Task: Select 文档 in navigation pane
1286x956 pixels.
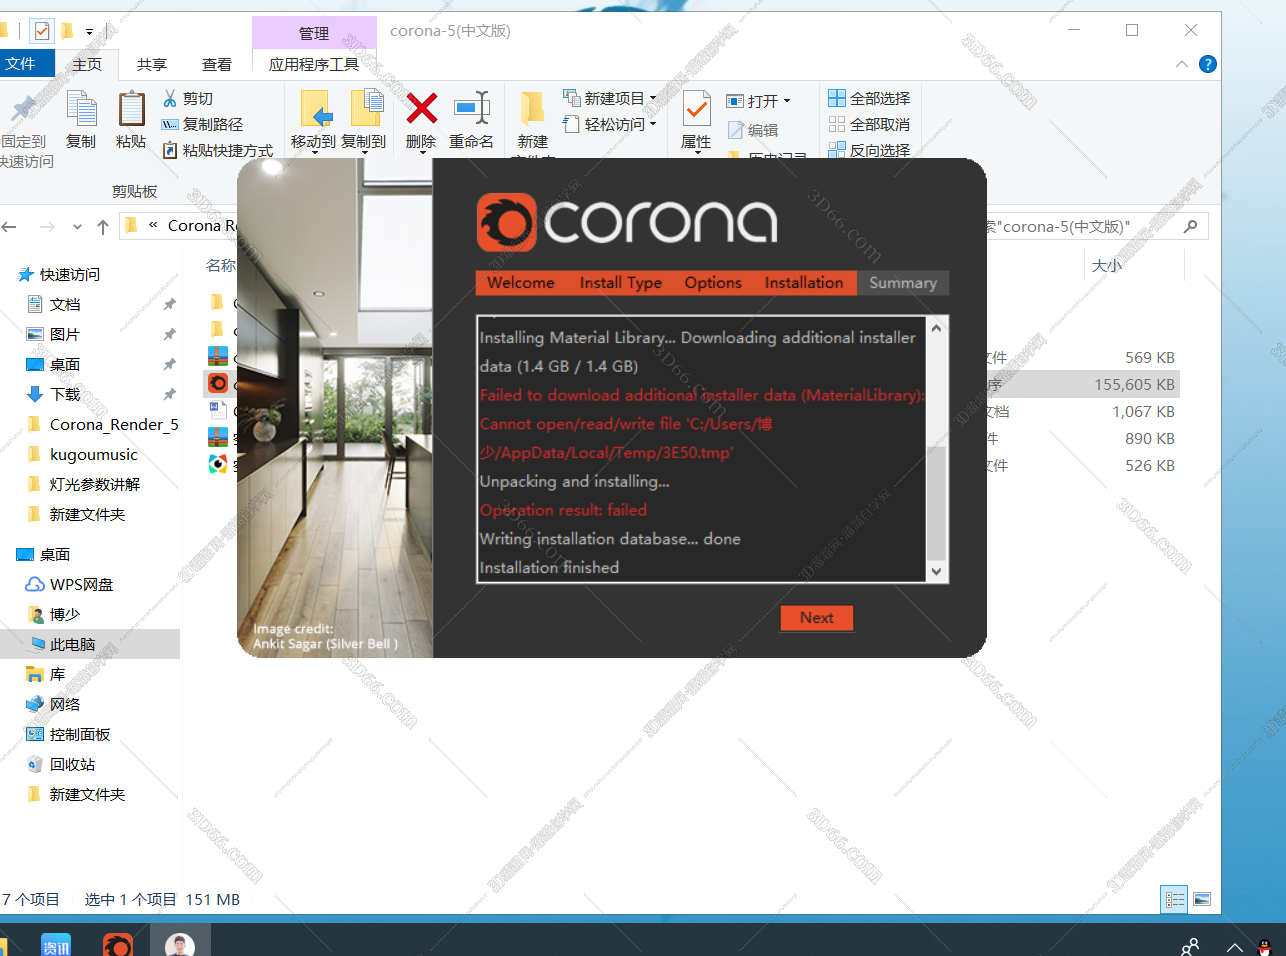Action: point(65,304)
